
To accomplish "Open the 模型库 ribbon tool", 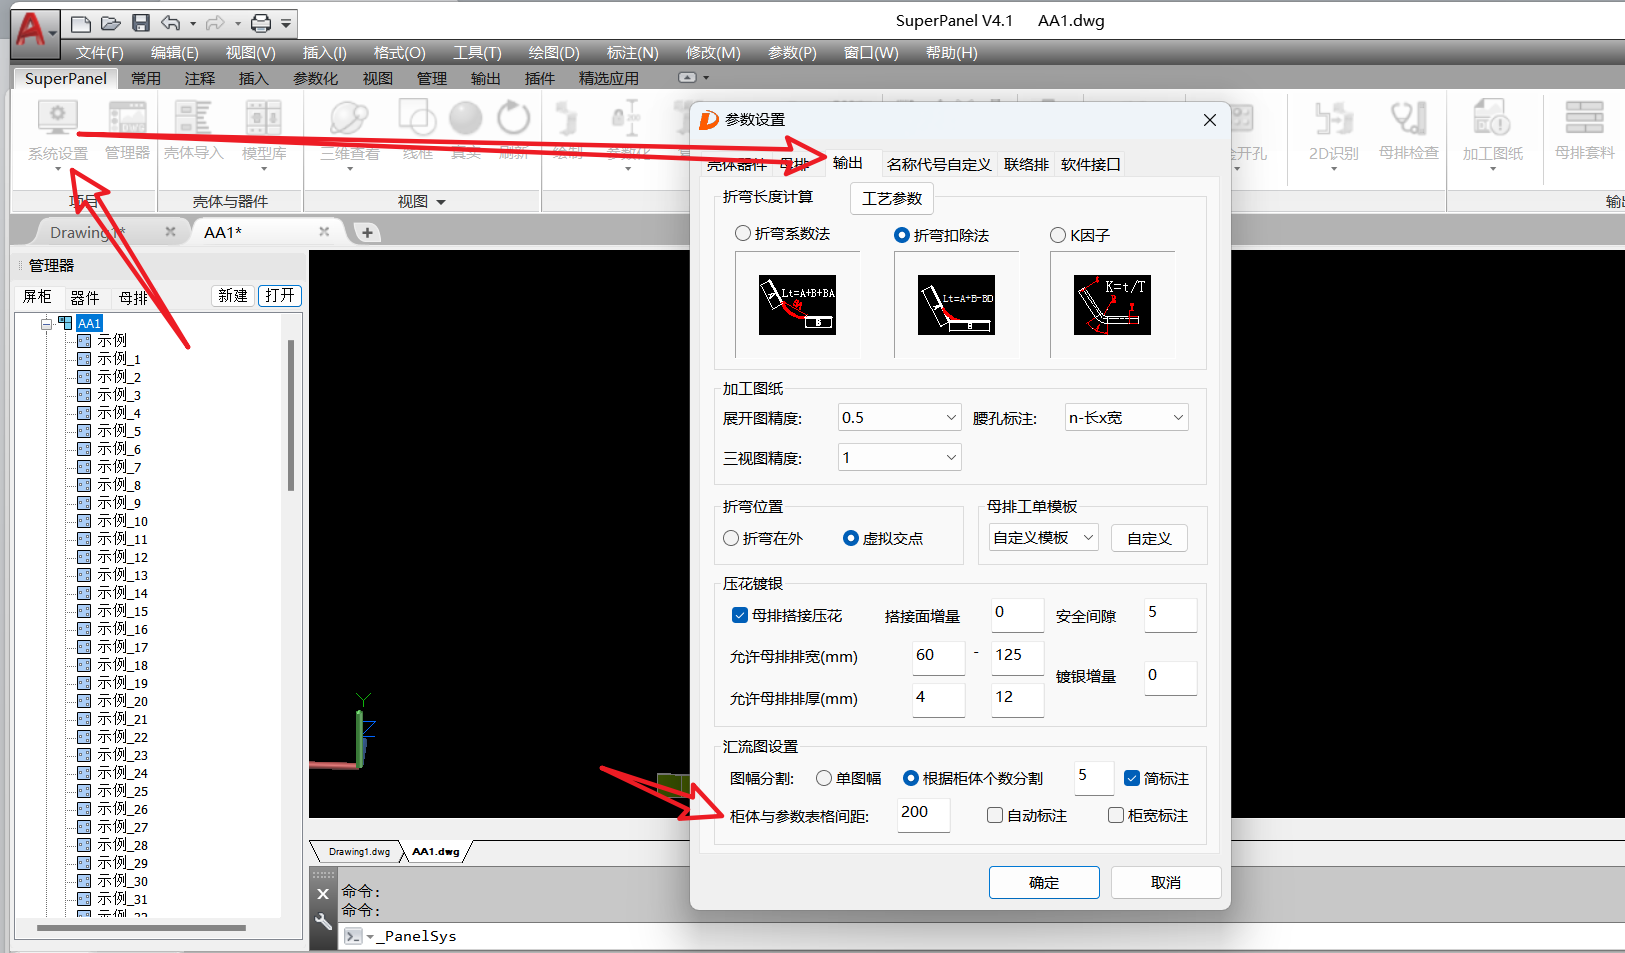I will pos(264,118).
